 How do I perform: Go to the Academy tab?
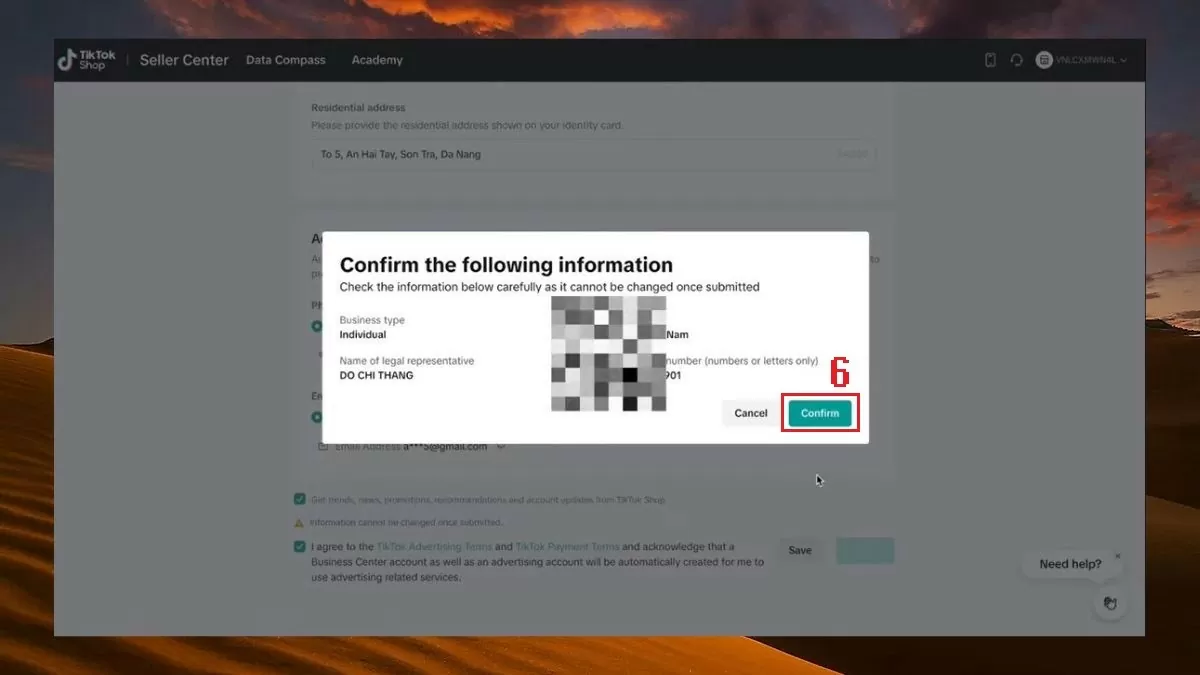pyautogui.click(x=377, y=60)
